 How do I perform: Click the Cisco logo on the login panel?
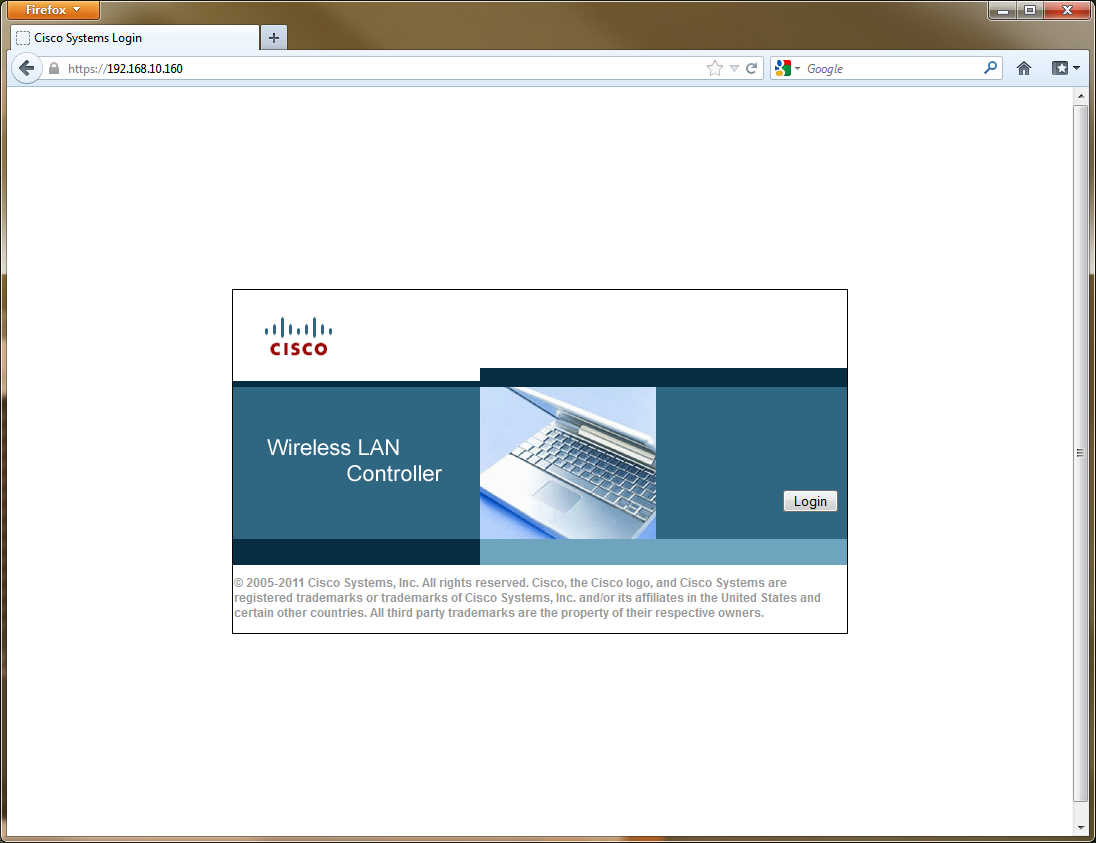[x=297, y=335]
